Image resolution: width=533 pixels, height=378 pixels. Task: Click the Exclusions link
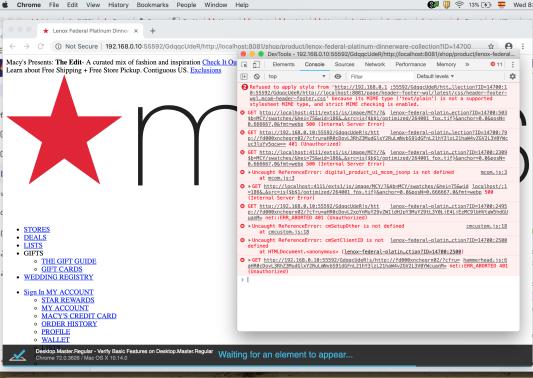pyautogui.click(x=206, y=70)
